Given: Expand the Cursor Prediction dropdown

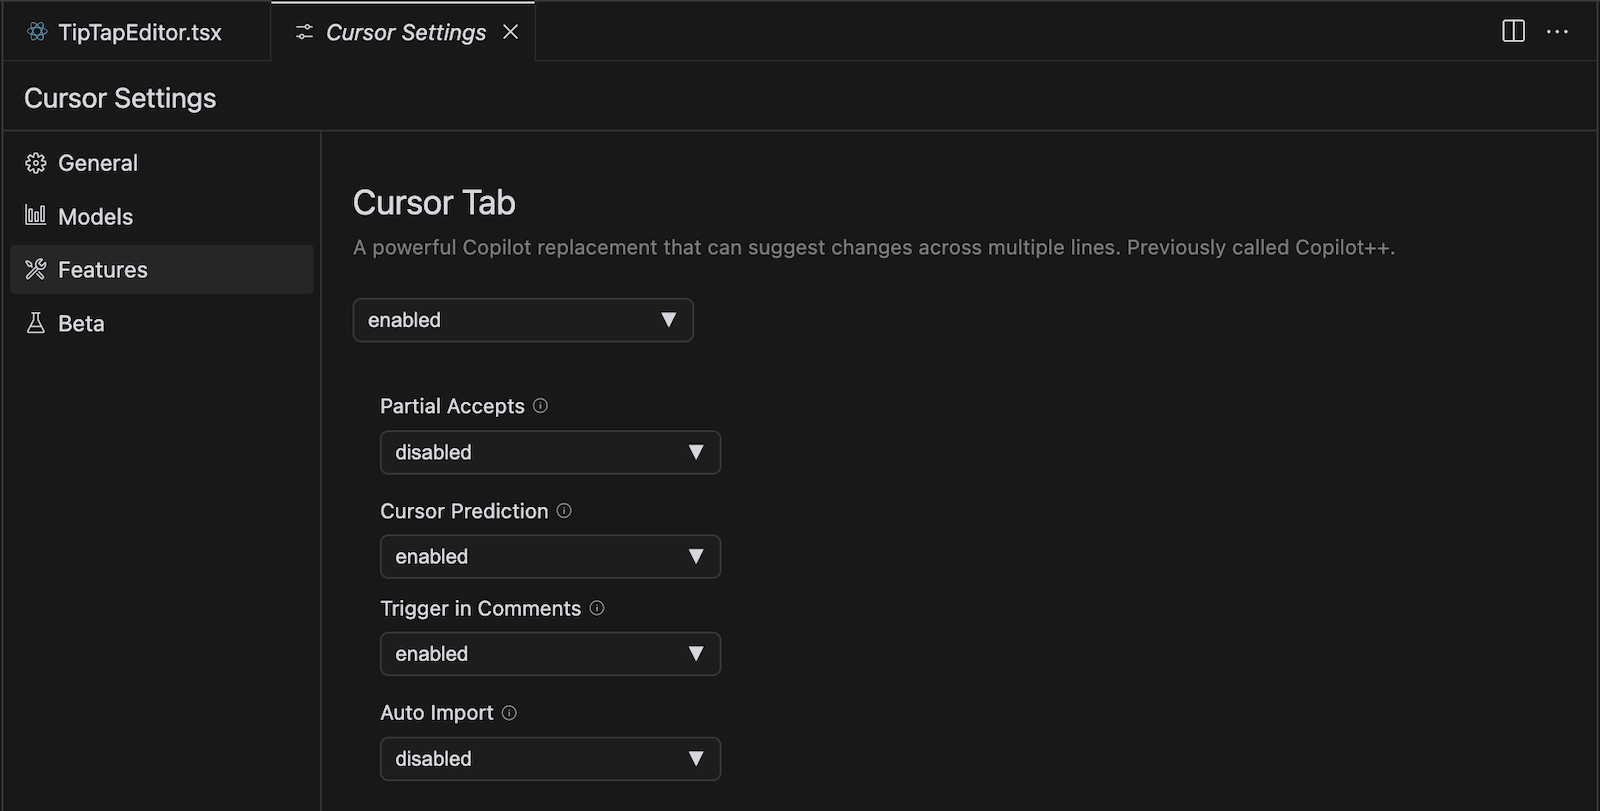Looking at the screenshot, I should [x=550, y=556].
